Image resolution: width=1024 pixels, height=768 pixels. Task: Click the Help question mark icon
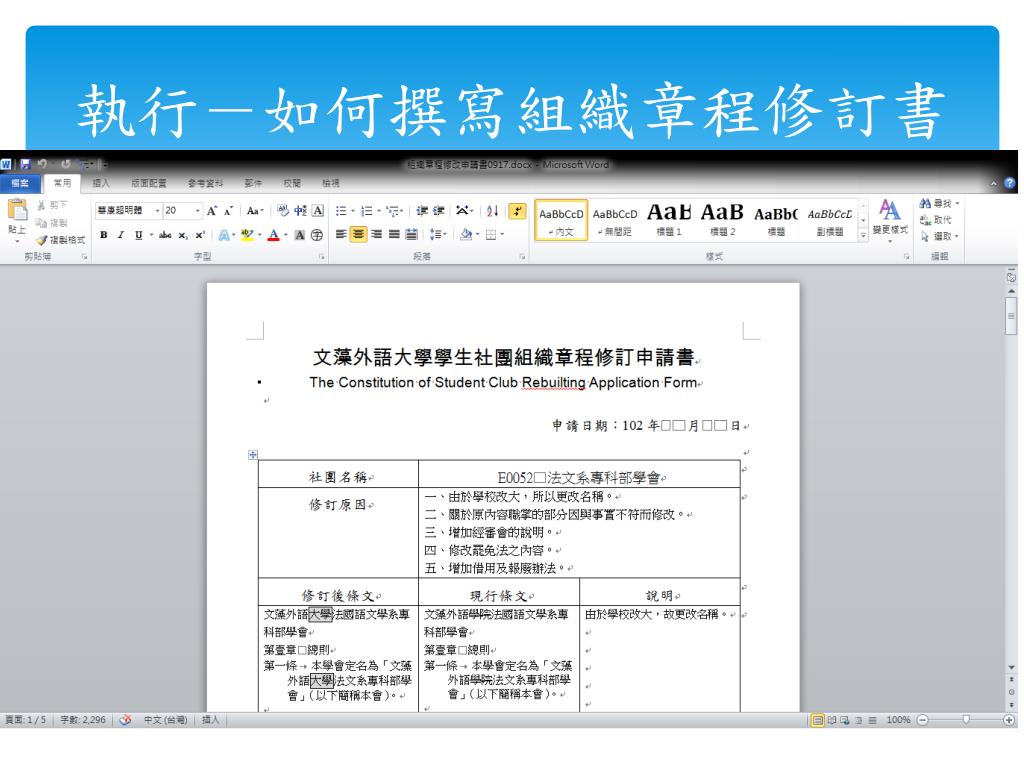[x=1009, y=183]
